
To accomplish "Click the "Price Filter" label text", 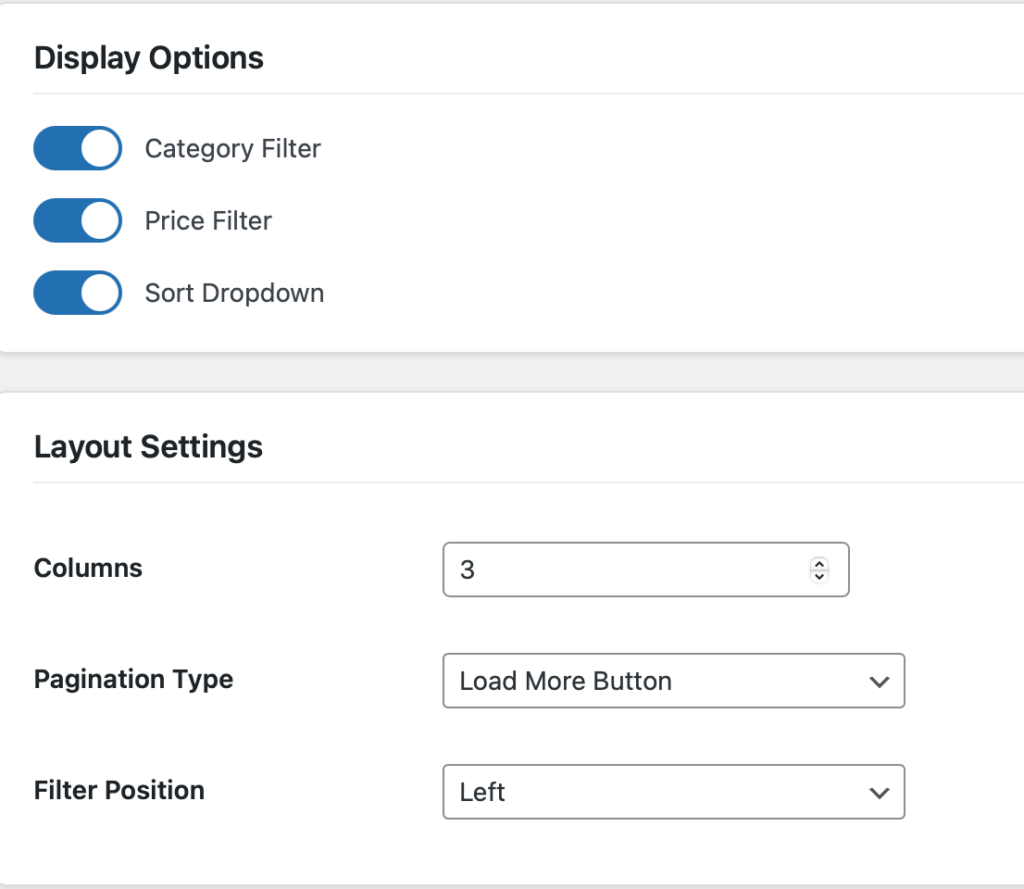I will [208, 221].
